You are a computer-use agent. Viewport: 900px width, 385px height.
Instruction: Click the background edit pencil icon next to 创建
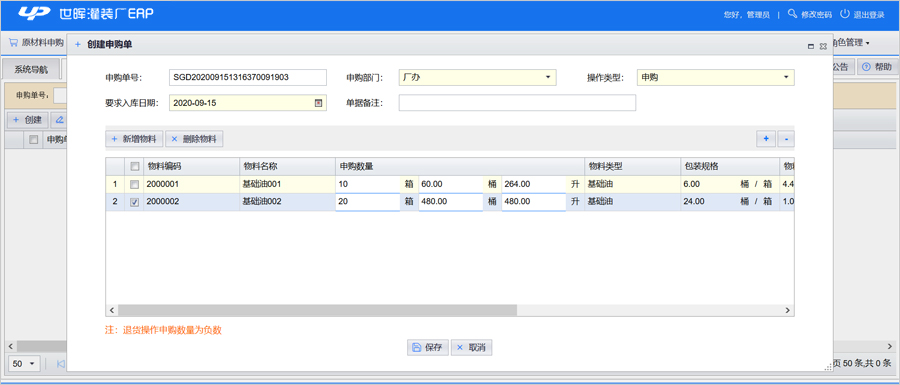point(59,120)
